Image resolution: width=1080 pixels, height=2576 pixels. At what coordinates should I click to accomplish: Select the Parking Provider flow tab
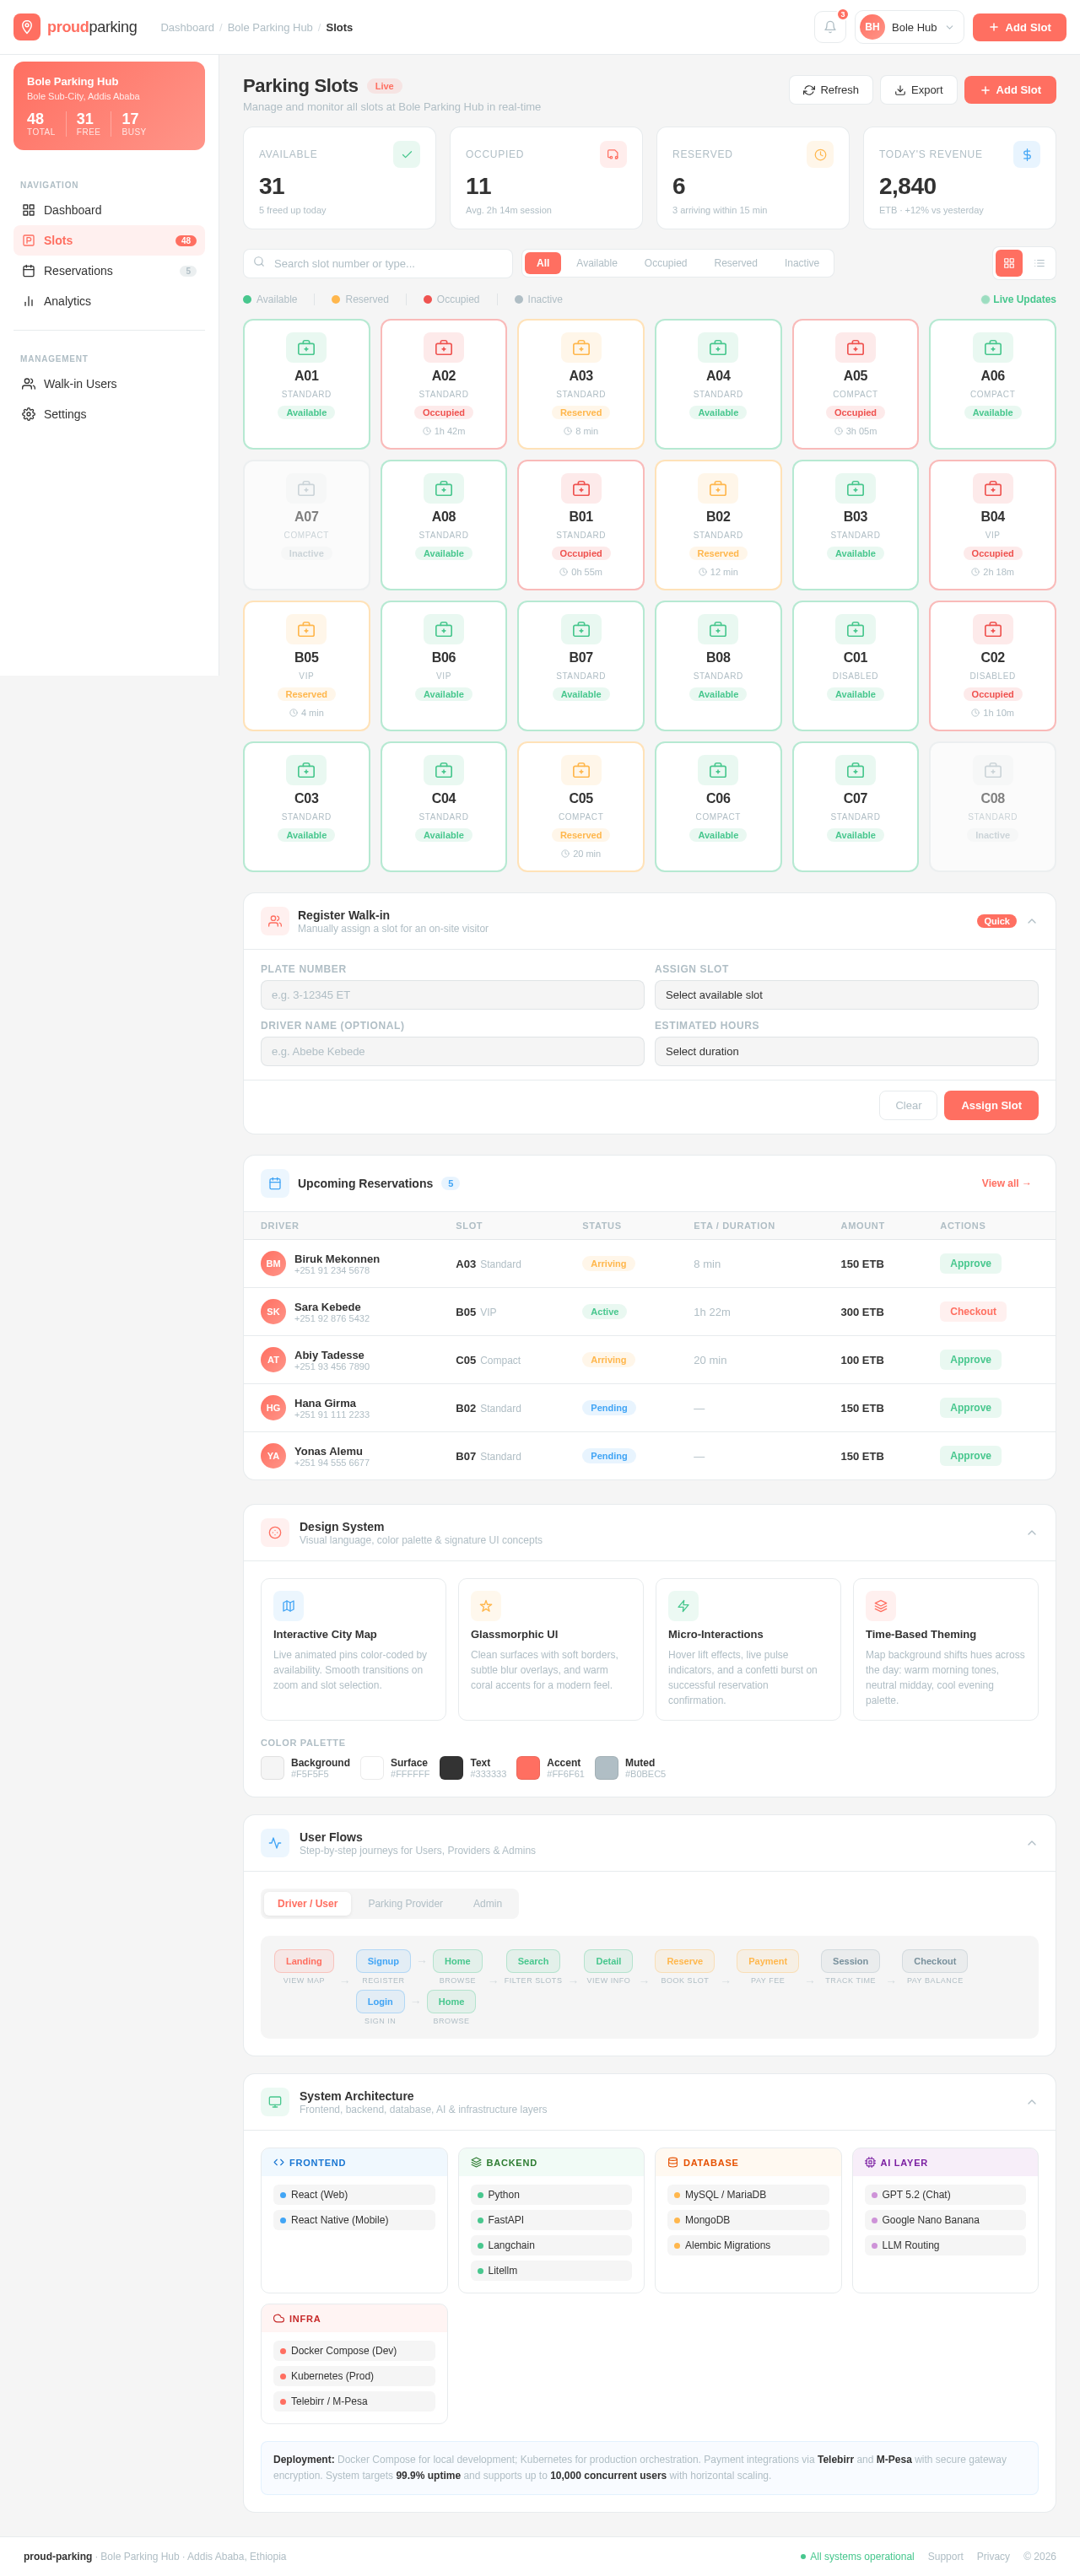[x=405, y=1903]
